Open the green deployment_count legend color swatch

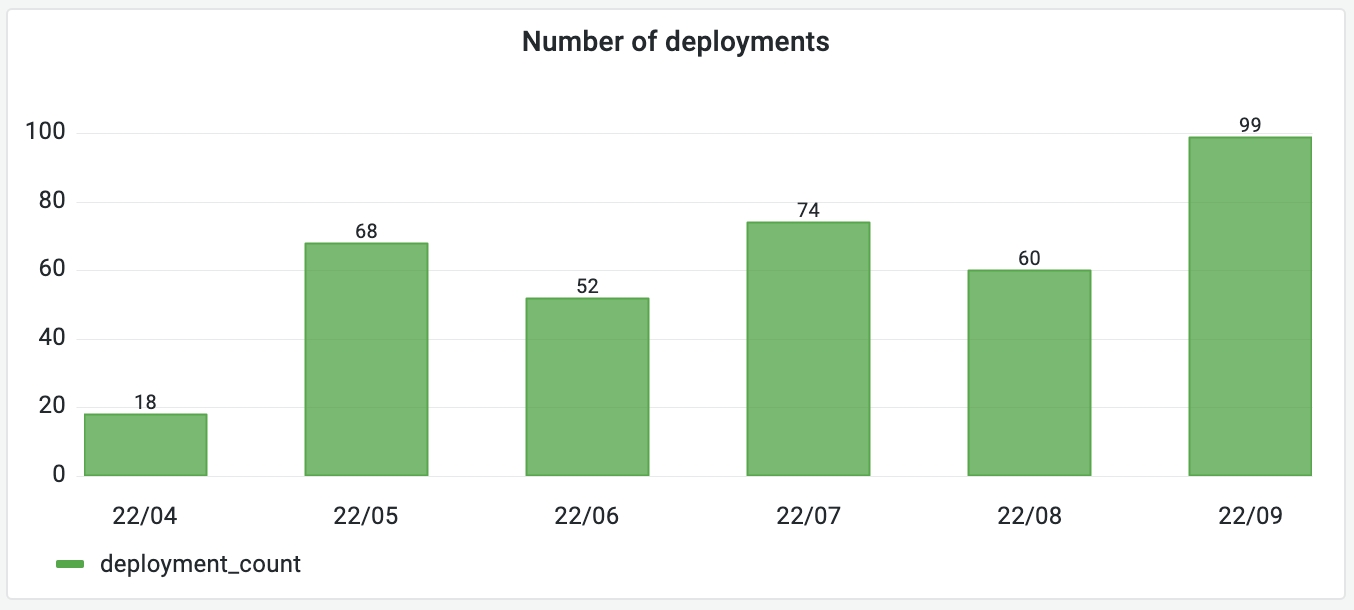click(70, 565)
